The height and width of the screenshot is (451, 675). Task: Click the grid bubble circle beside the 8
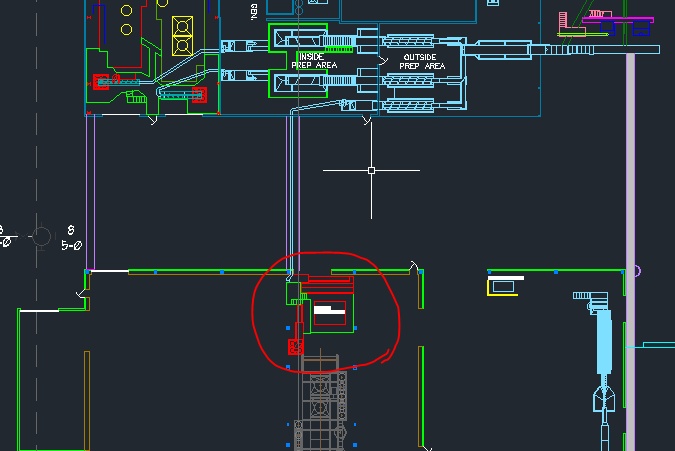tap(41, 236)
